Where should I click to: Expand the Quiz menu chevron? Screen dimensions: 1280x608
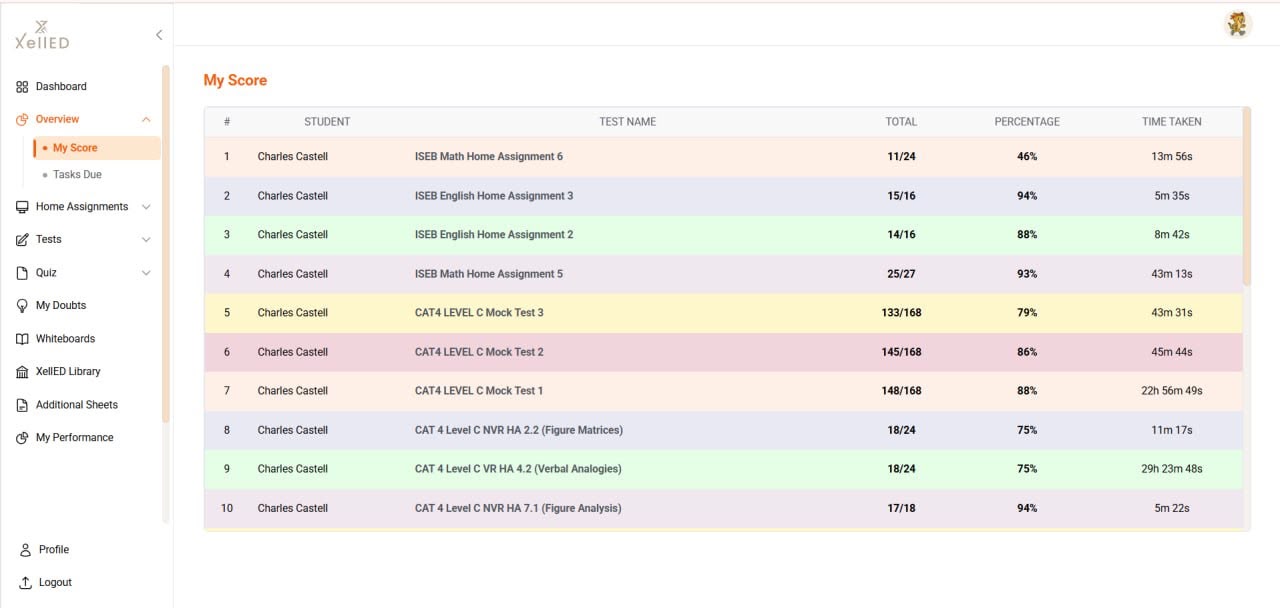coord(146,273)
